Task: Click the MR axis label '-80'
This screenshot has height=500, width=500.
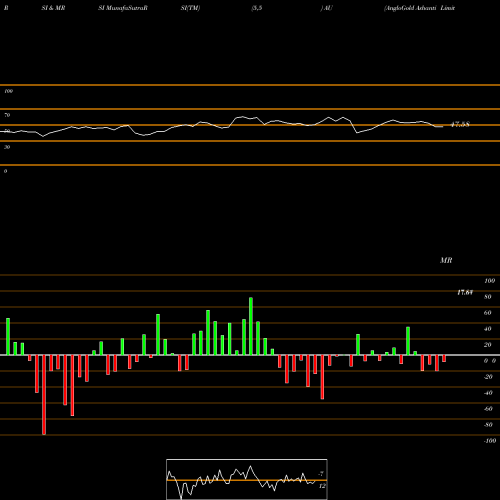Action: (488, 425)
